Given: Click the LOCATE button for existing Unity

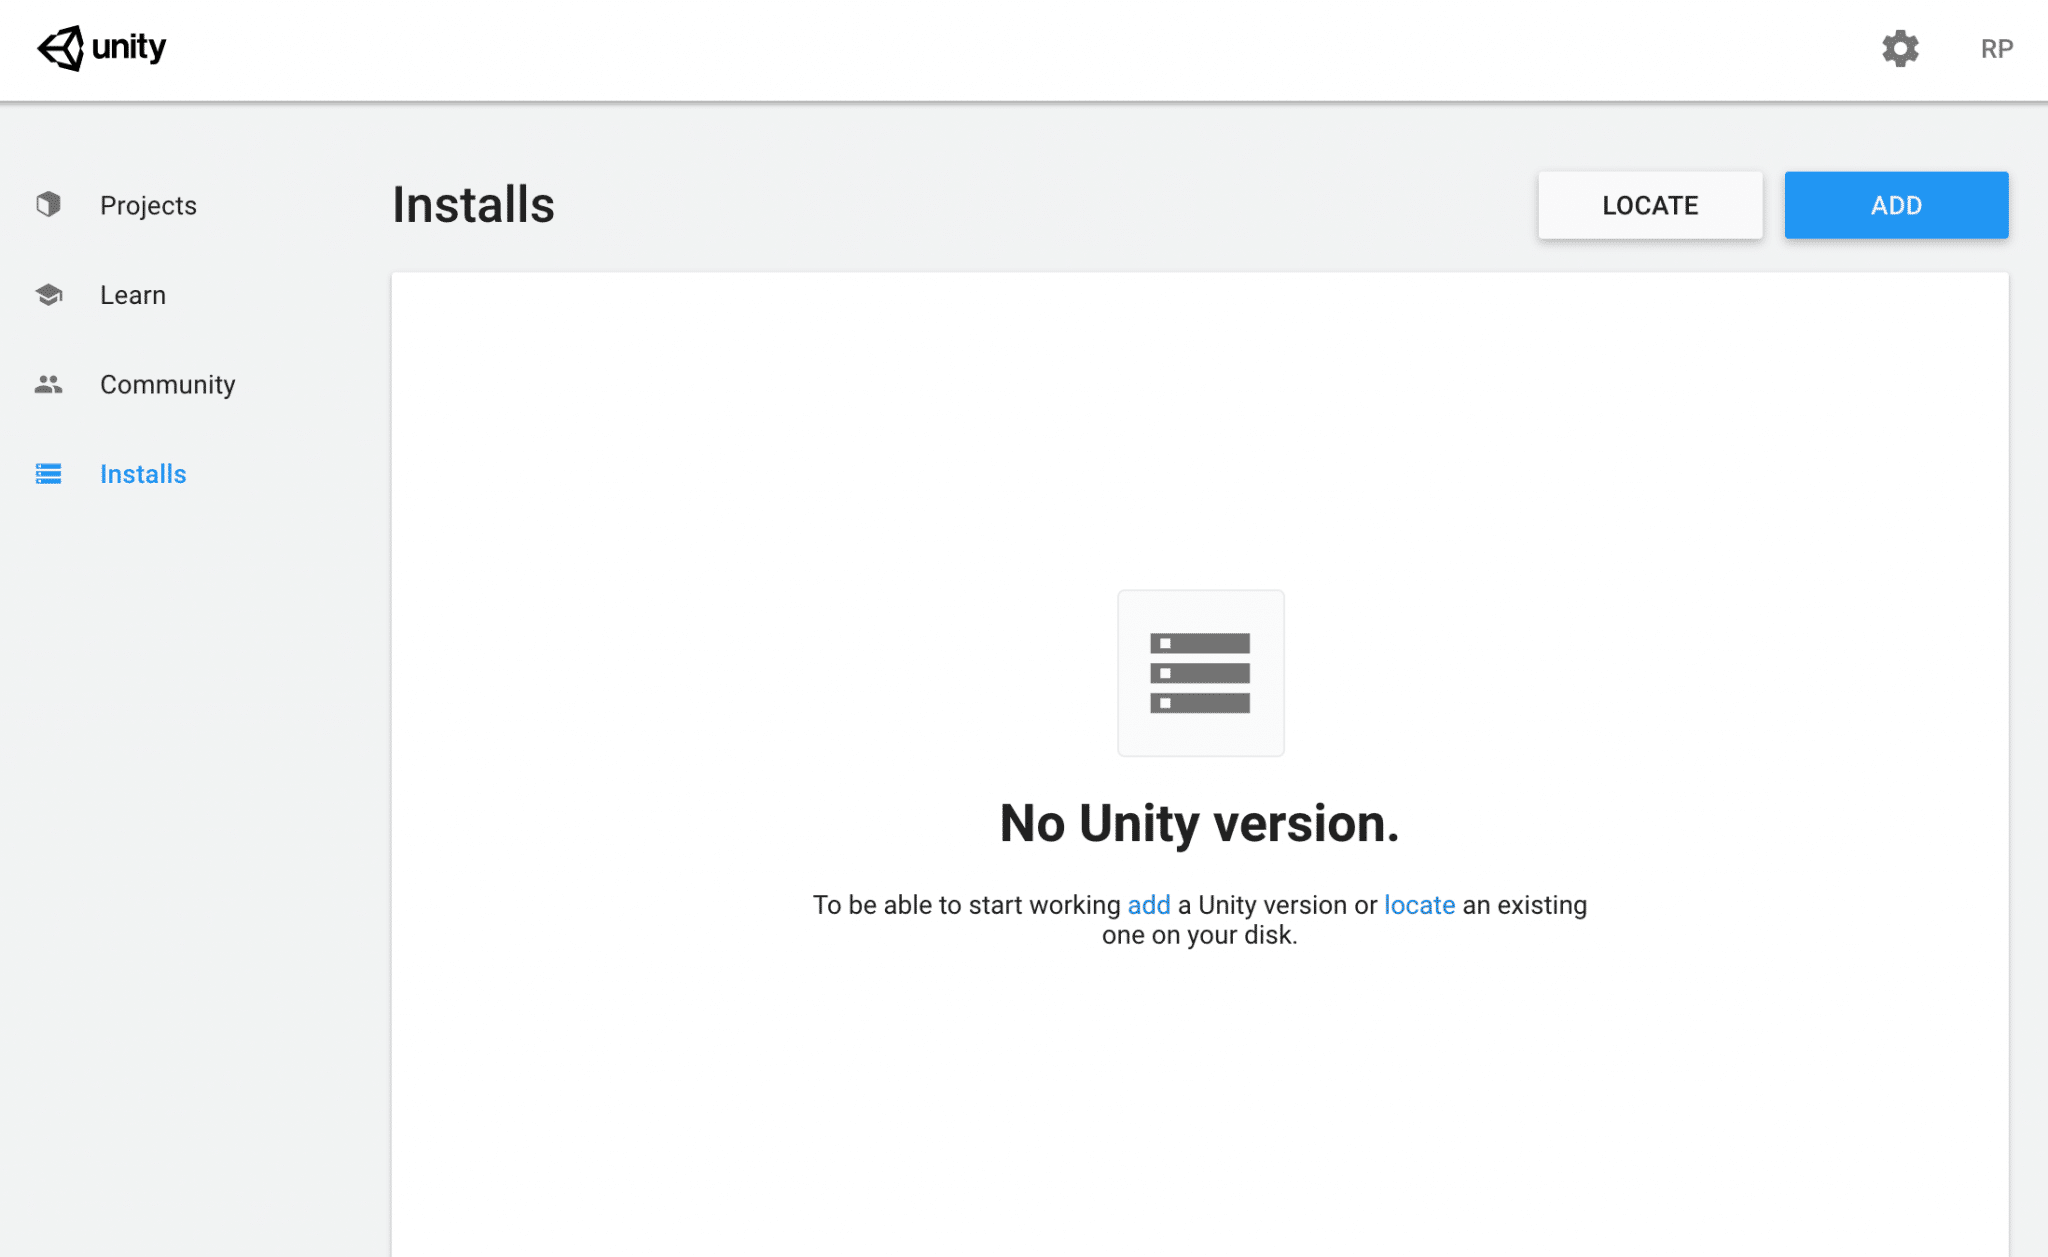Looking at the screenshot, I should (x=1650, y=205).
